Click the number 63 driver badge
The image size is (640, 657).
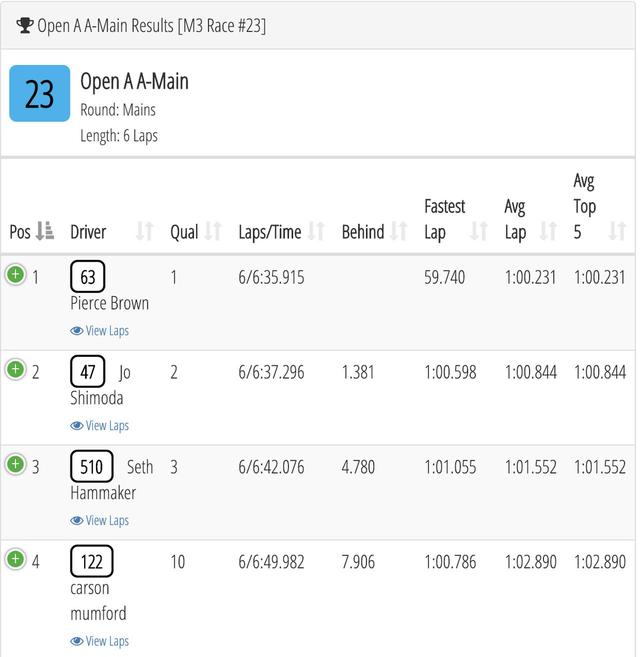point(88,277)
